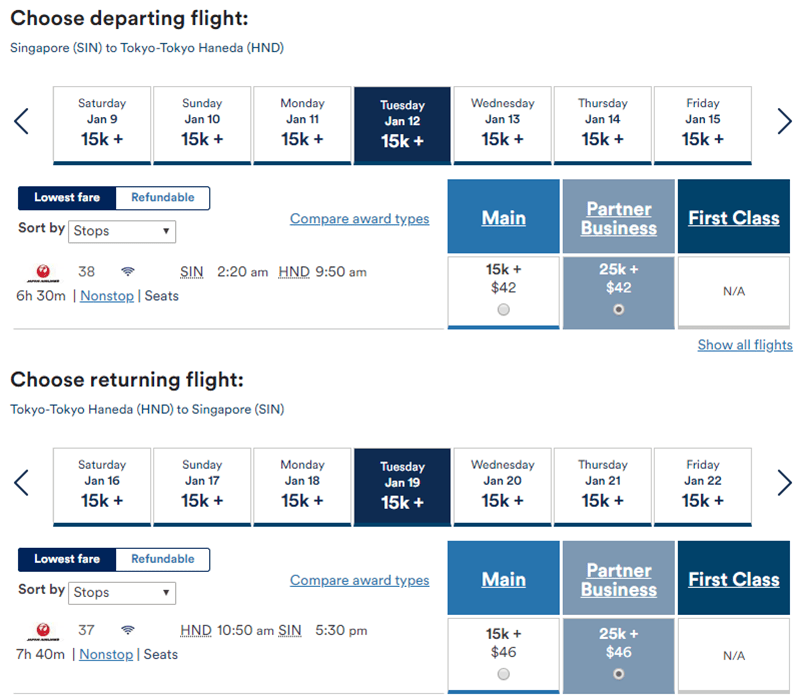Click departing First Class column header
This screenshot has width=808, height=700.
734,218
